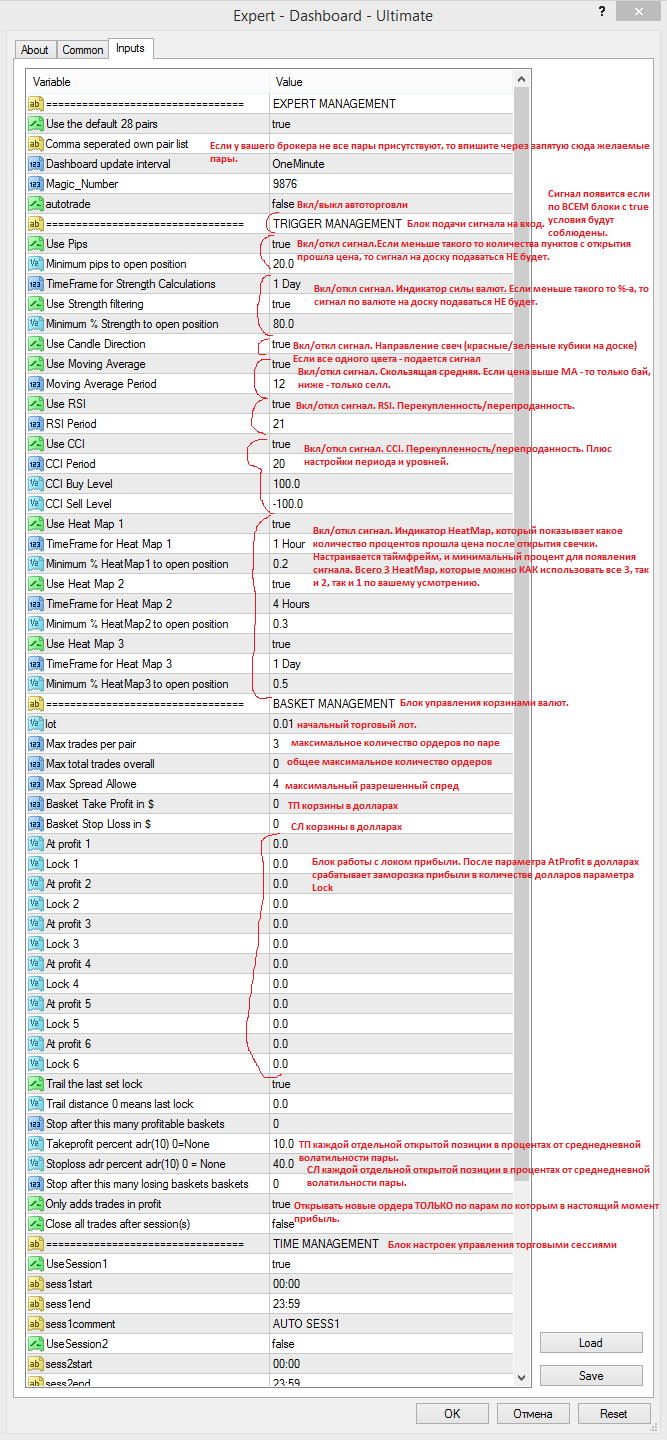667x1440 pixels.
Task: Click the scrollbar down arrow
Action: [x=520, y=1378]
